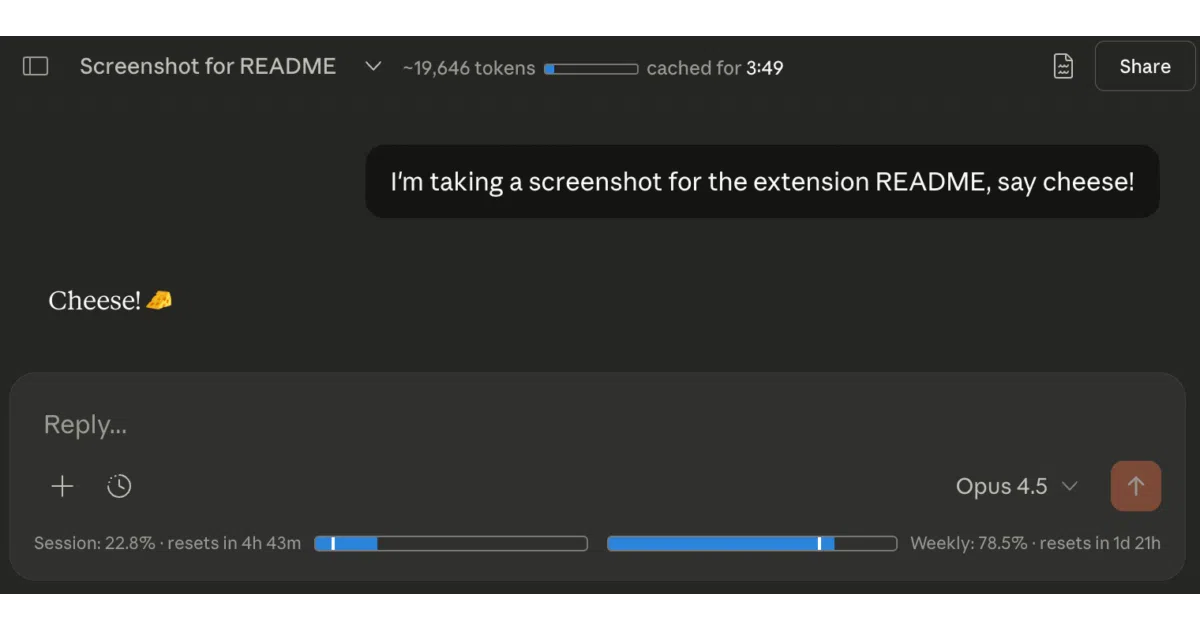
Task: Expand the chevron next to the chat title
Action: coord(373,66)
